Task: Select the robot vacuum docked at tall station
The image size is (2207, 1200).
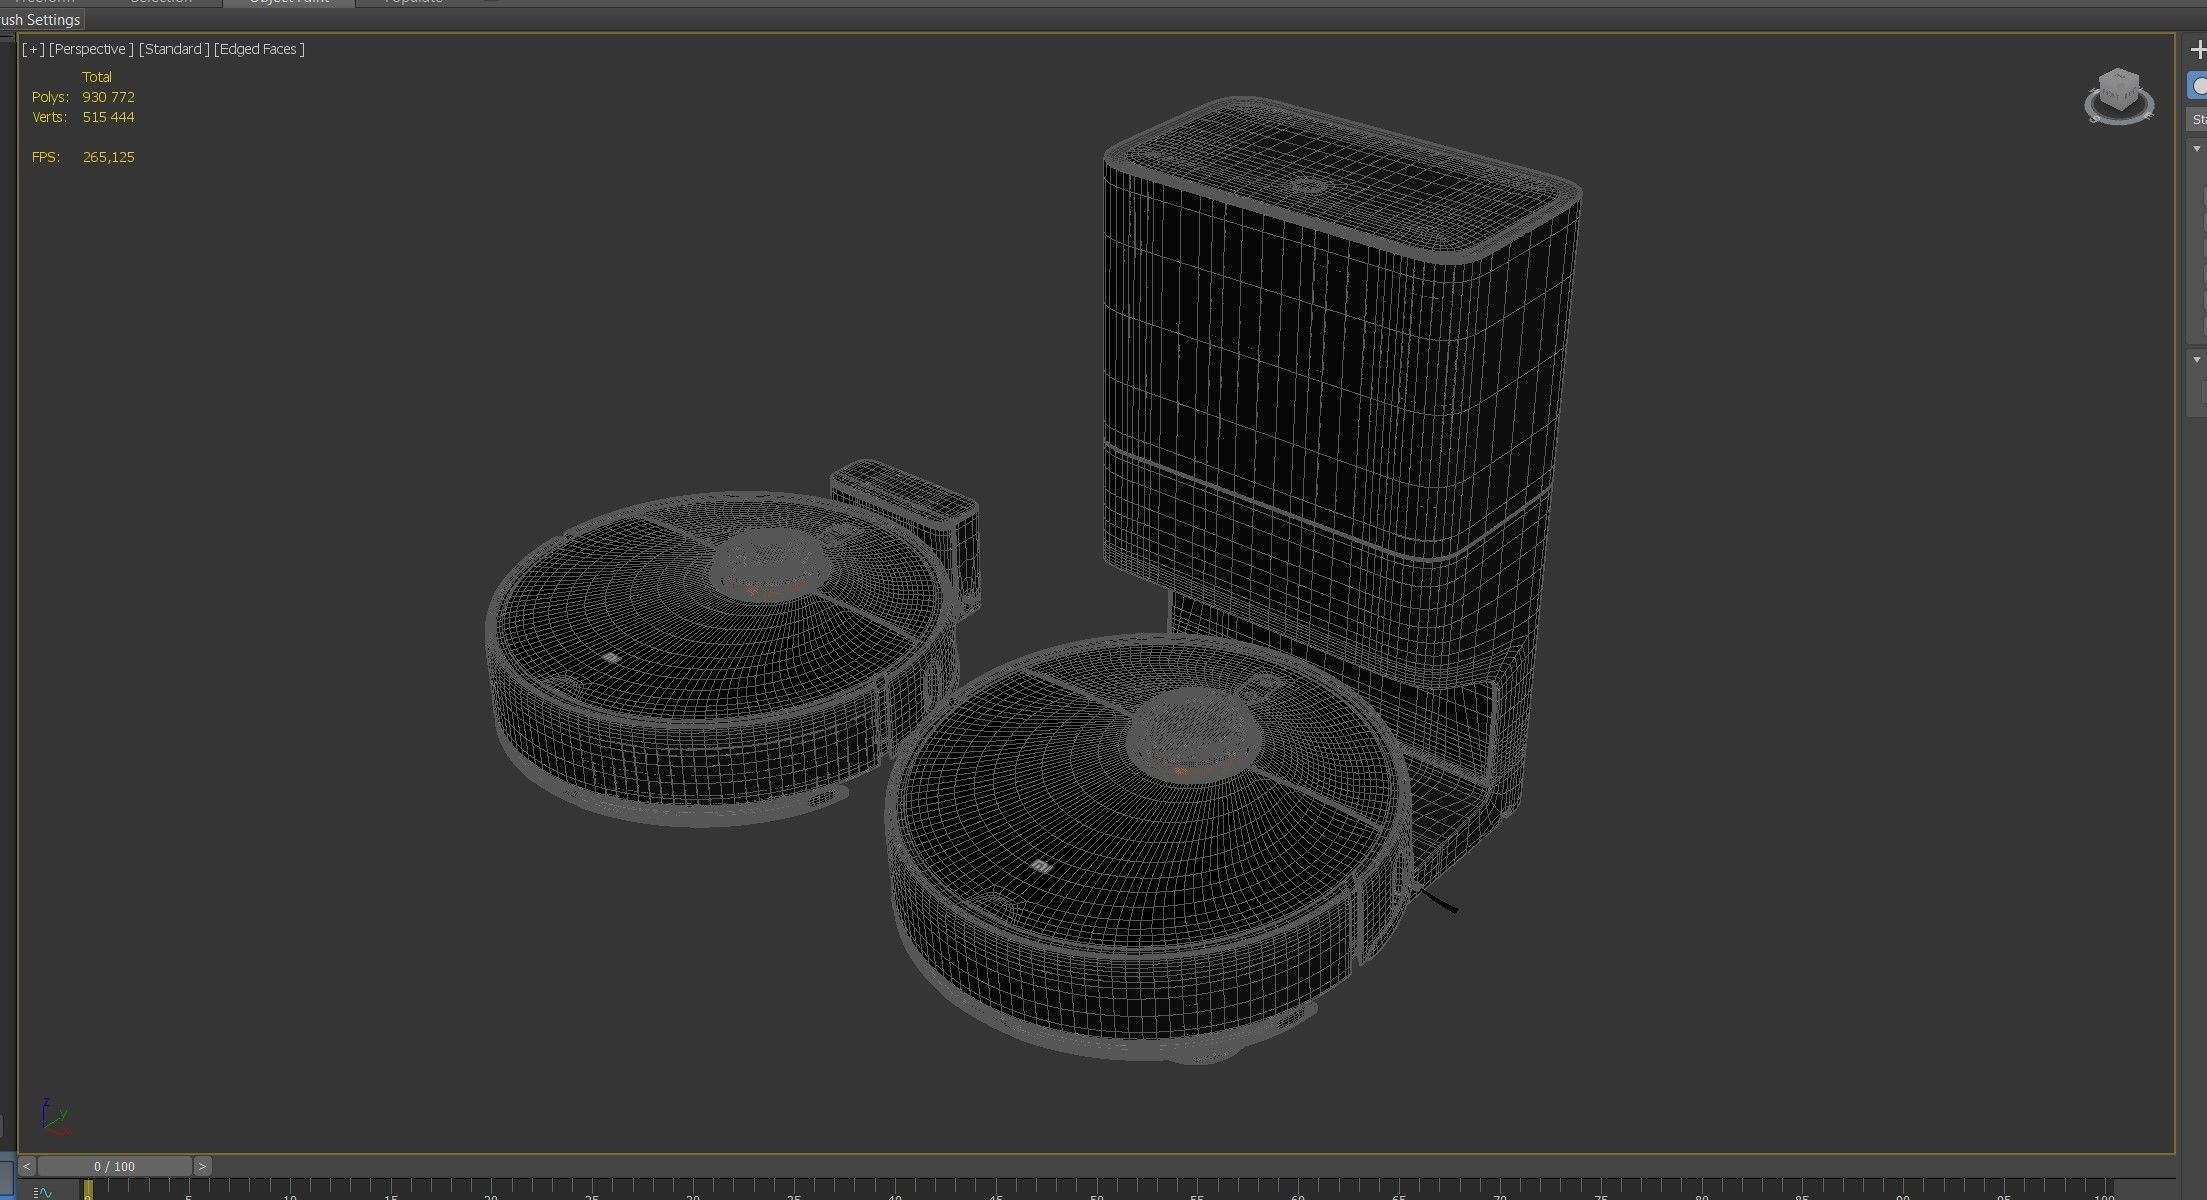Action: click(x=1150, y=850)
